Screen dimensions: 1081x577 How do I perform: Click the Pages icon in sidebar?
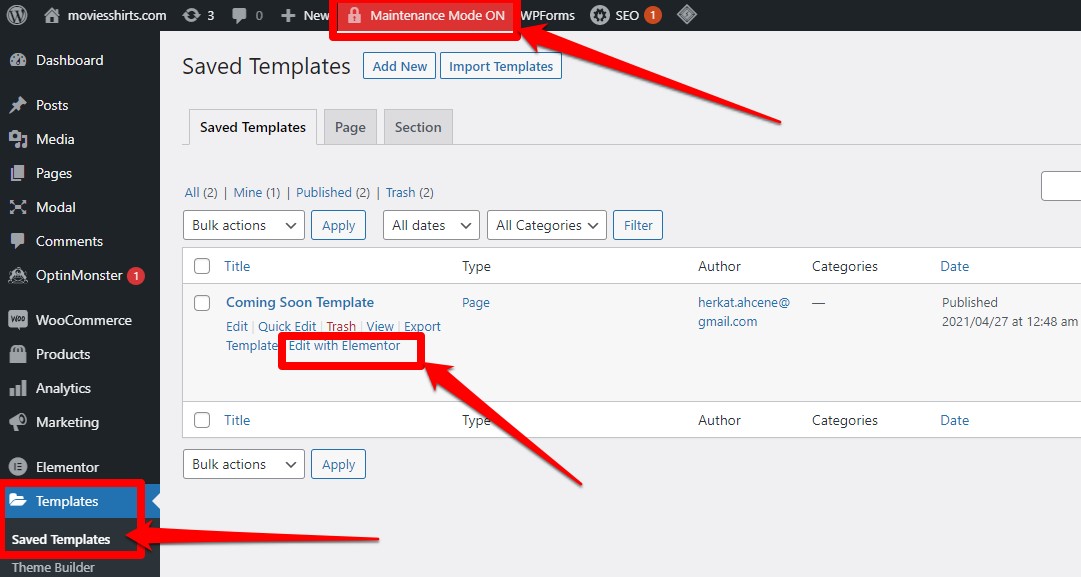click(x=18, y=173)
